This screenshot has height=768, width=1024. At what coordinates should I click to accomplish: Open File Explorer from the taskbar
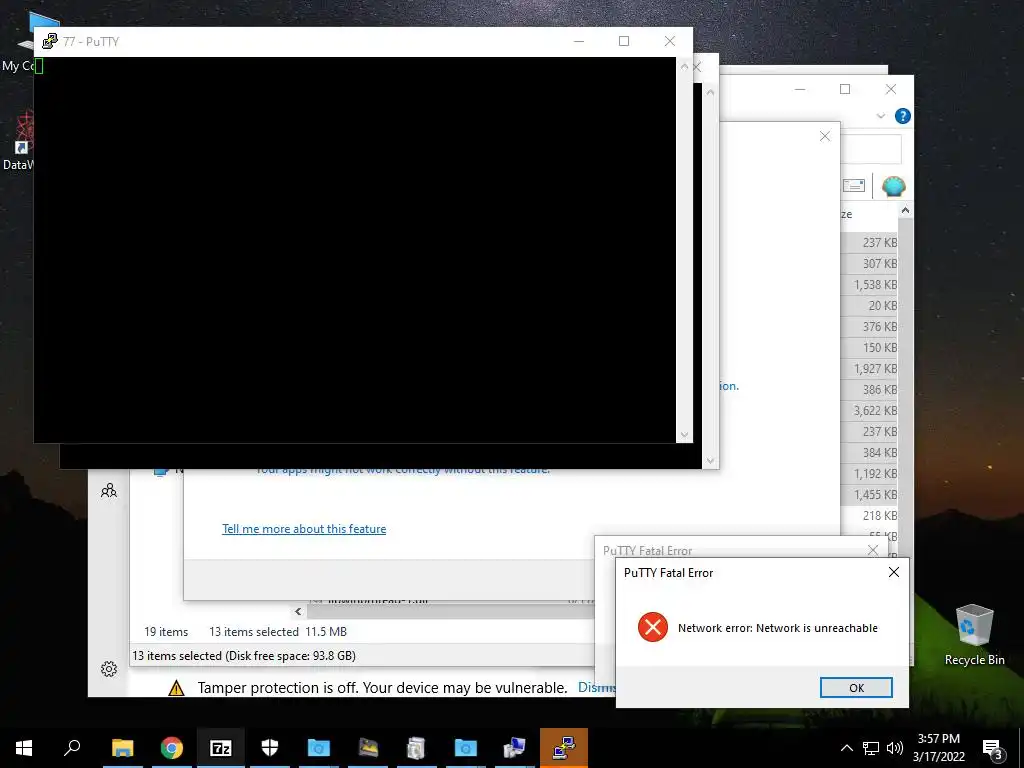tap(122, 748)
